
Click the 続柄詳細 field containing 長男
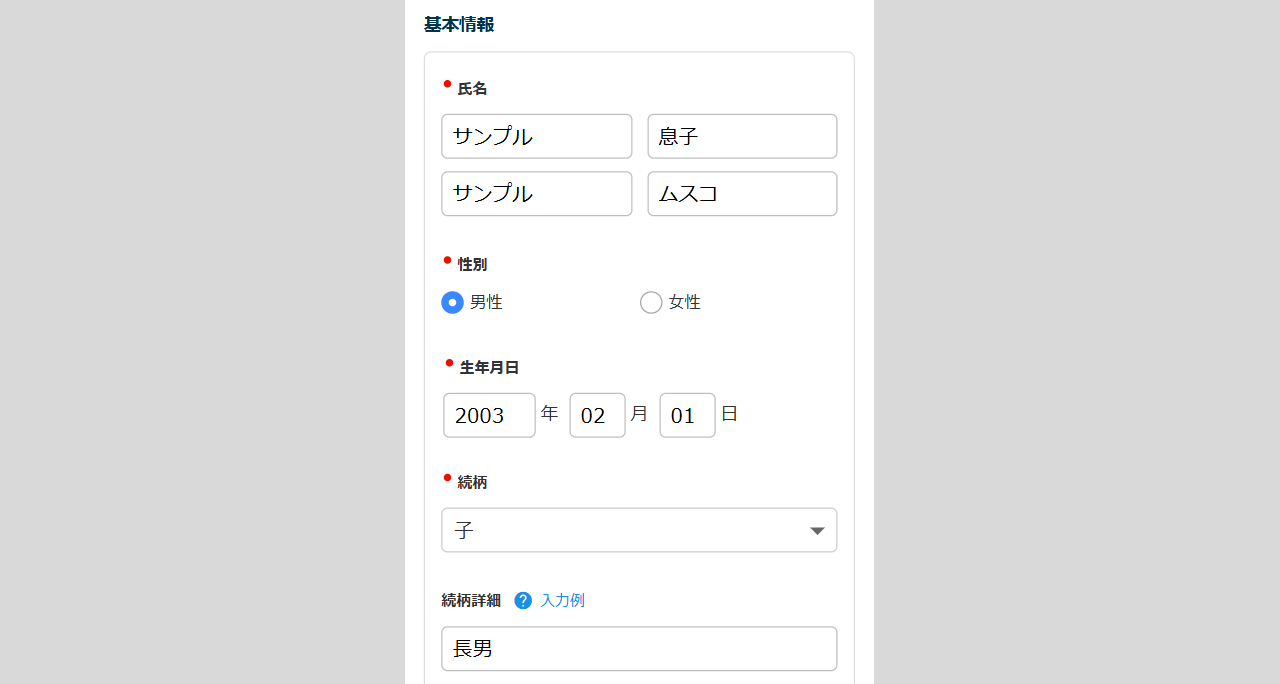point(639,649)
